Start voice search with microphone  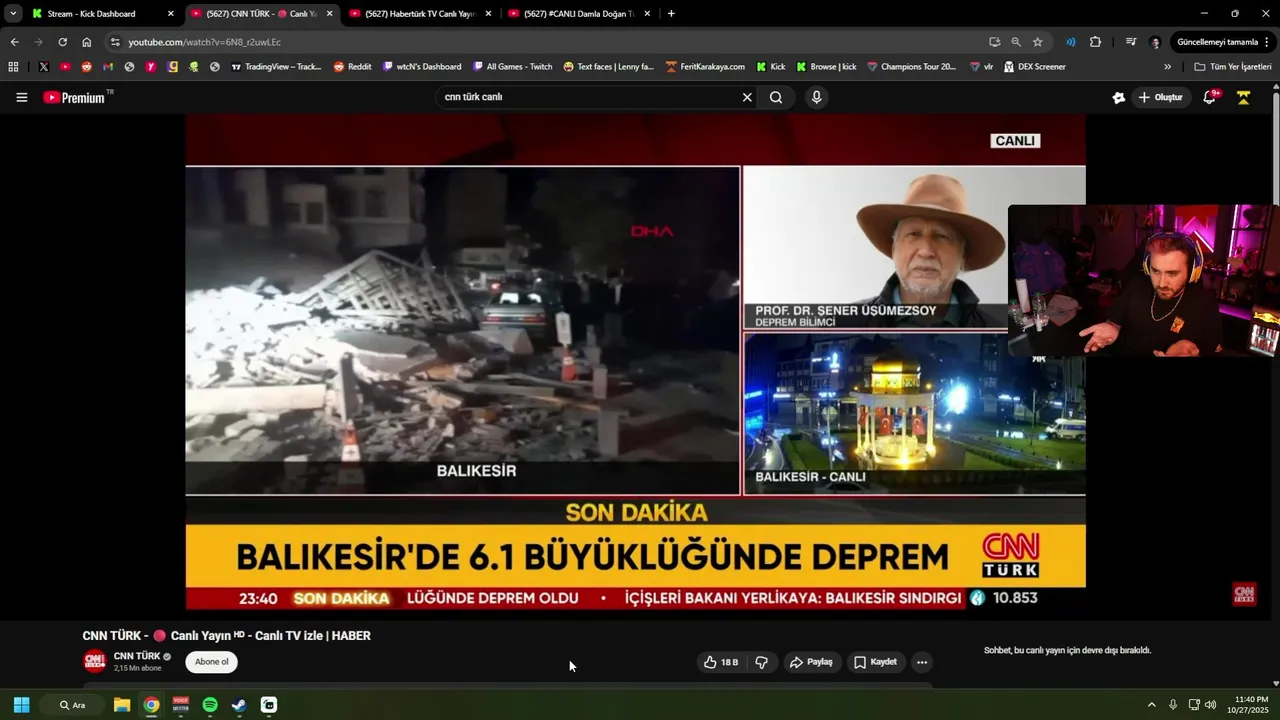pos(817,97)
